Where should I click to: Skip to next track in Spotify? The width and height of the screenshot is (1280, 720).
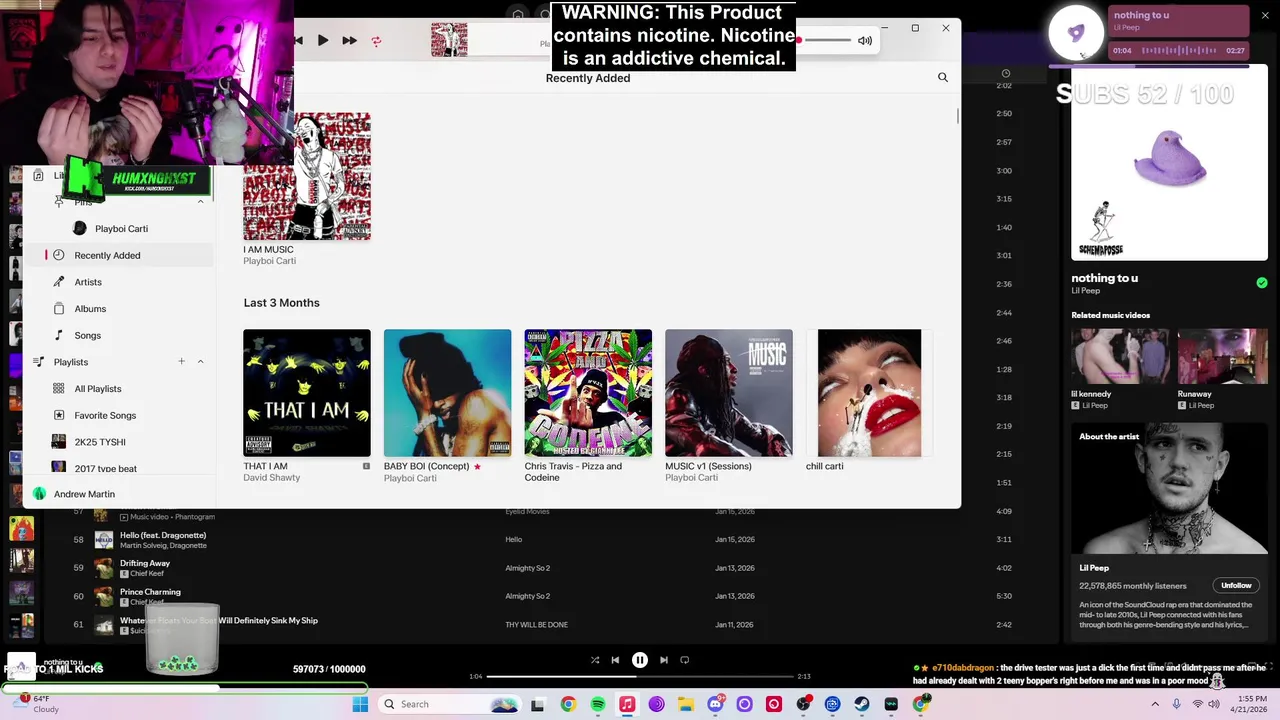click(664, 660)
